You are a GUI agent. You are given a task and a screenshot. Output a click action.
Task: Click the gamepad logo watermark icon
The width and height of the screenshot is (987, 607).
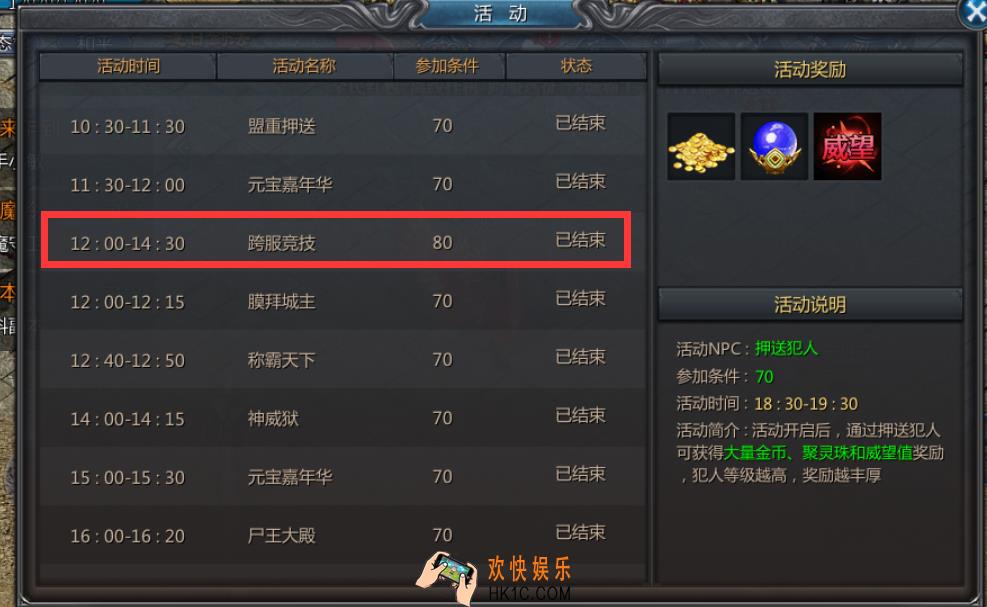click(x=446, y=578)
